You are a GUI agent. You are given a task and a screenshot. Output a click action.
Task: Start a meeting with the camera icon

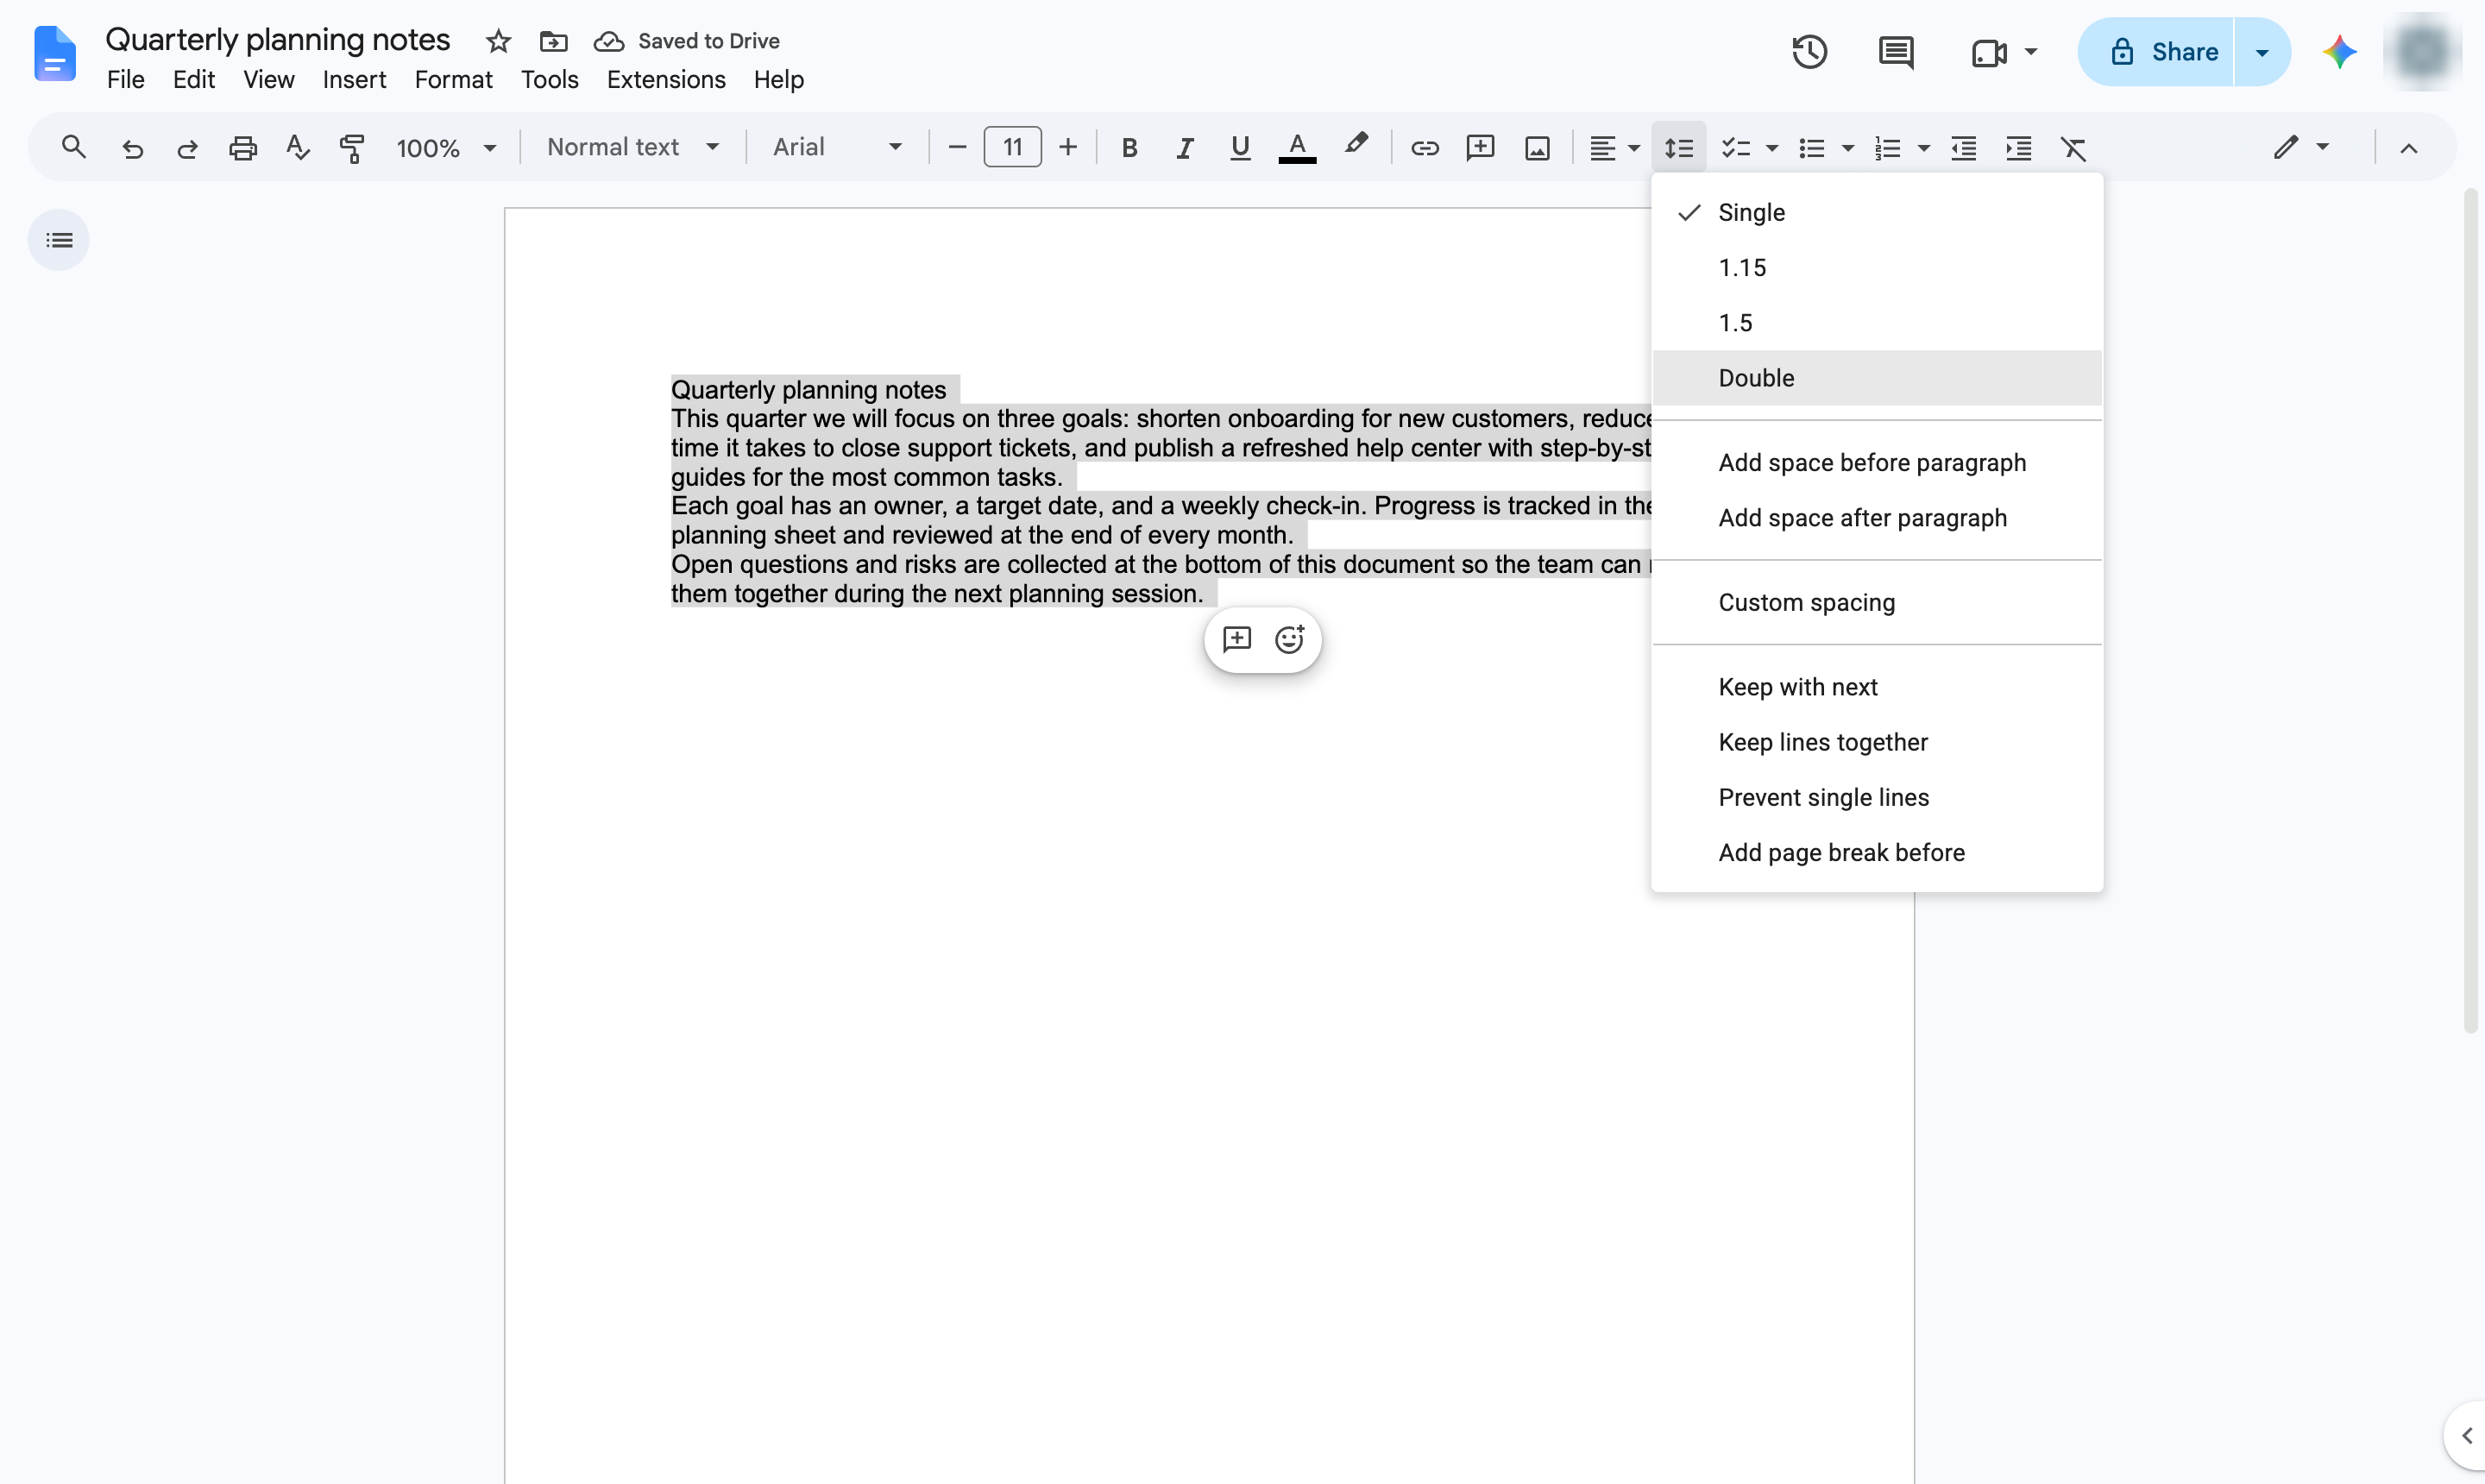tap(1989, 52)
